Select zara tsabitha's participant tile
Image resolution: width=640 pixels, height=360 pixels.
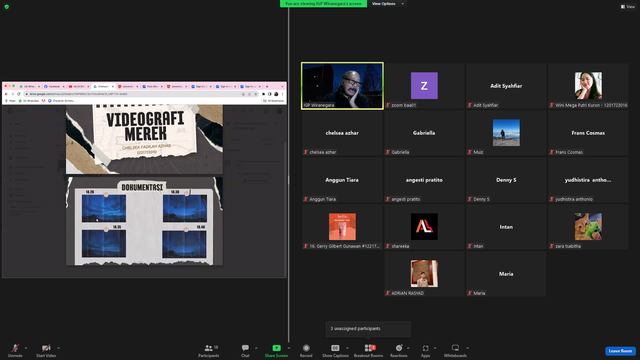(588, 227)
